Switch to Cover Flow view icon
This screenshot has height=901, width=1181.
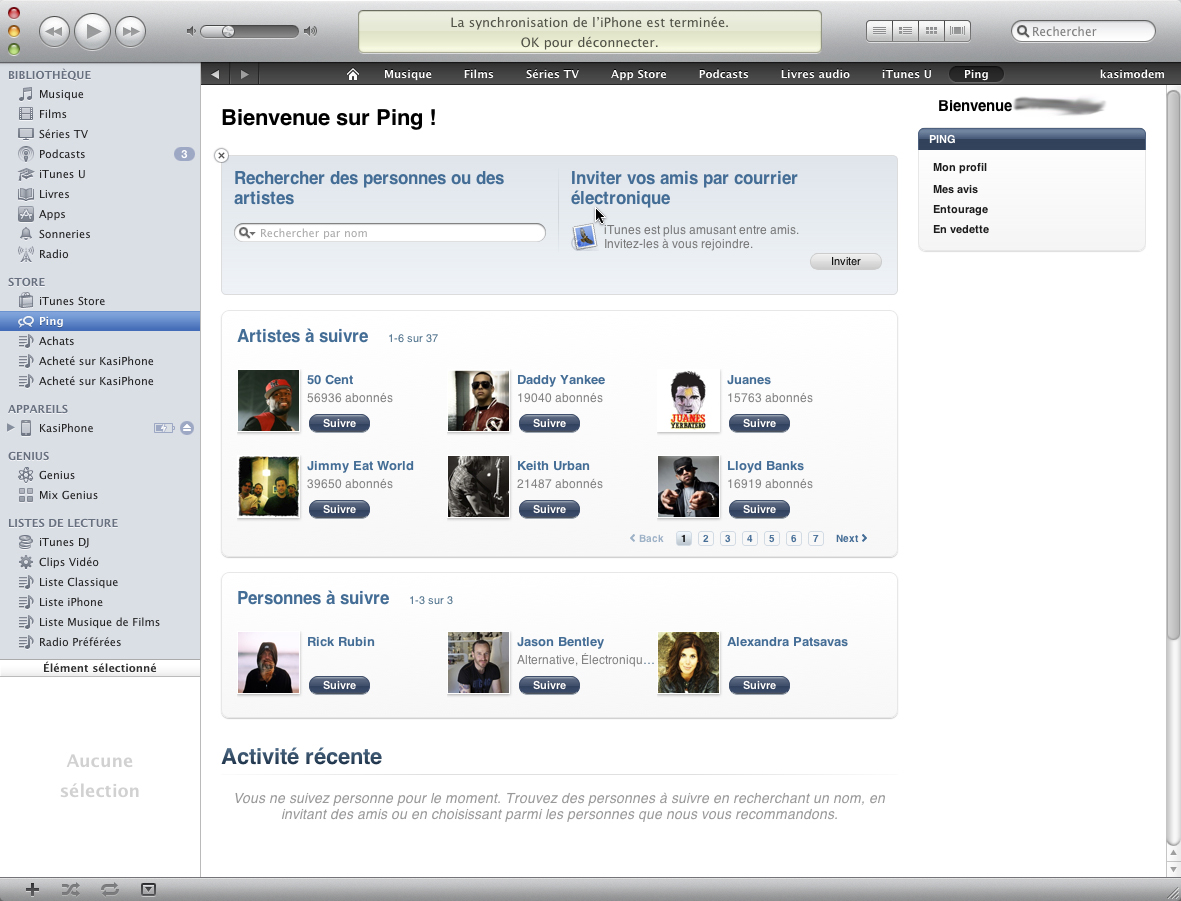tap(957, 31)
